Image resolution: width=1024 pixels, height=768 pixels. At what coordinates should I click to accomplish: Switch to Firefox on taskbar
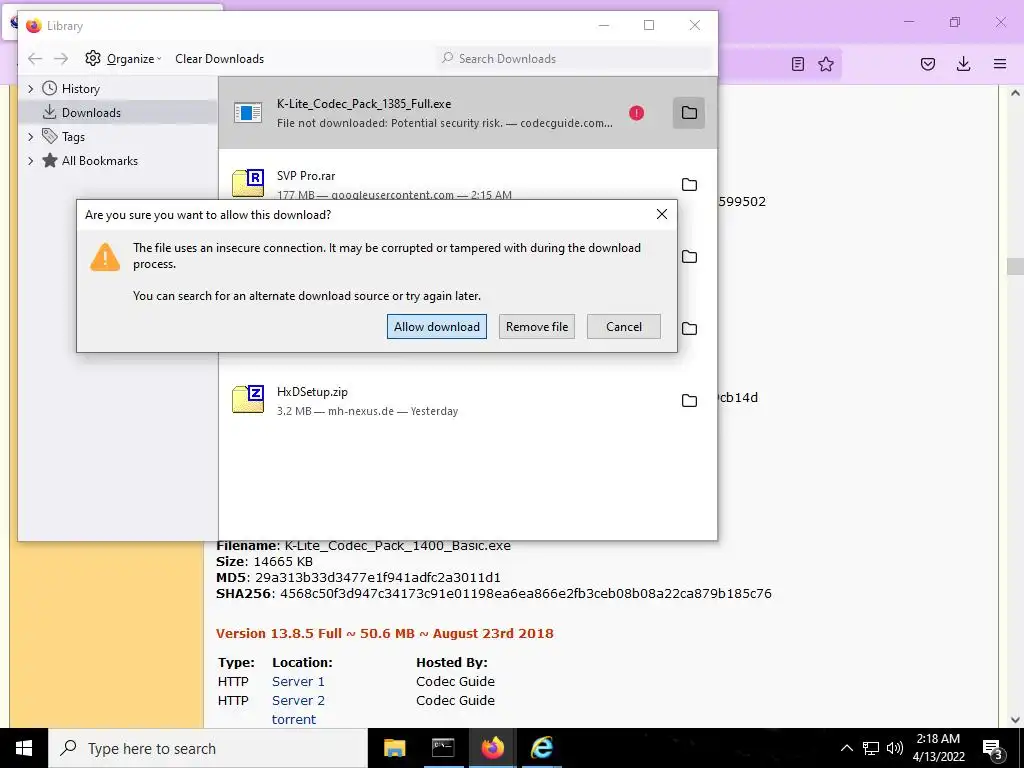pos(492,748)
